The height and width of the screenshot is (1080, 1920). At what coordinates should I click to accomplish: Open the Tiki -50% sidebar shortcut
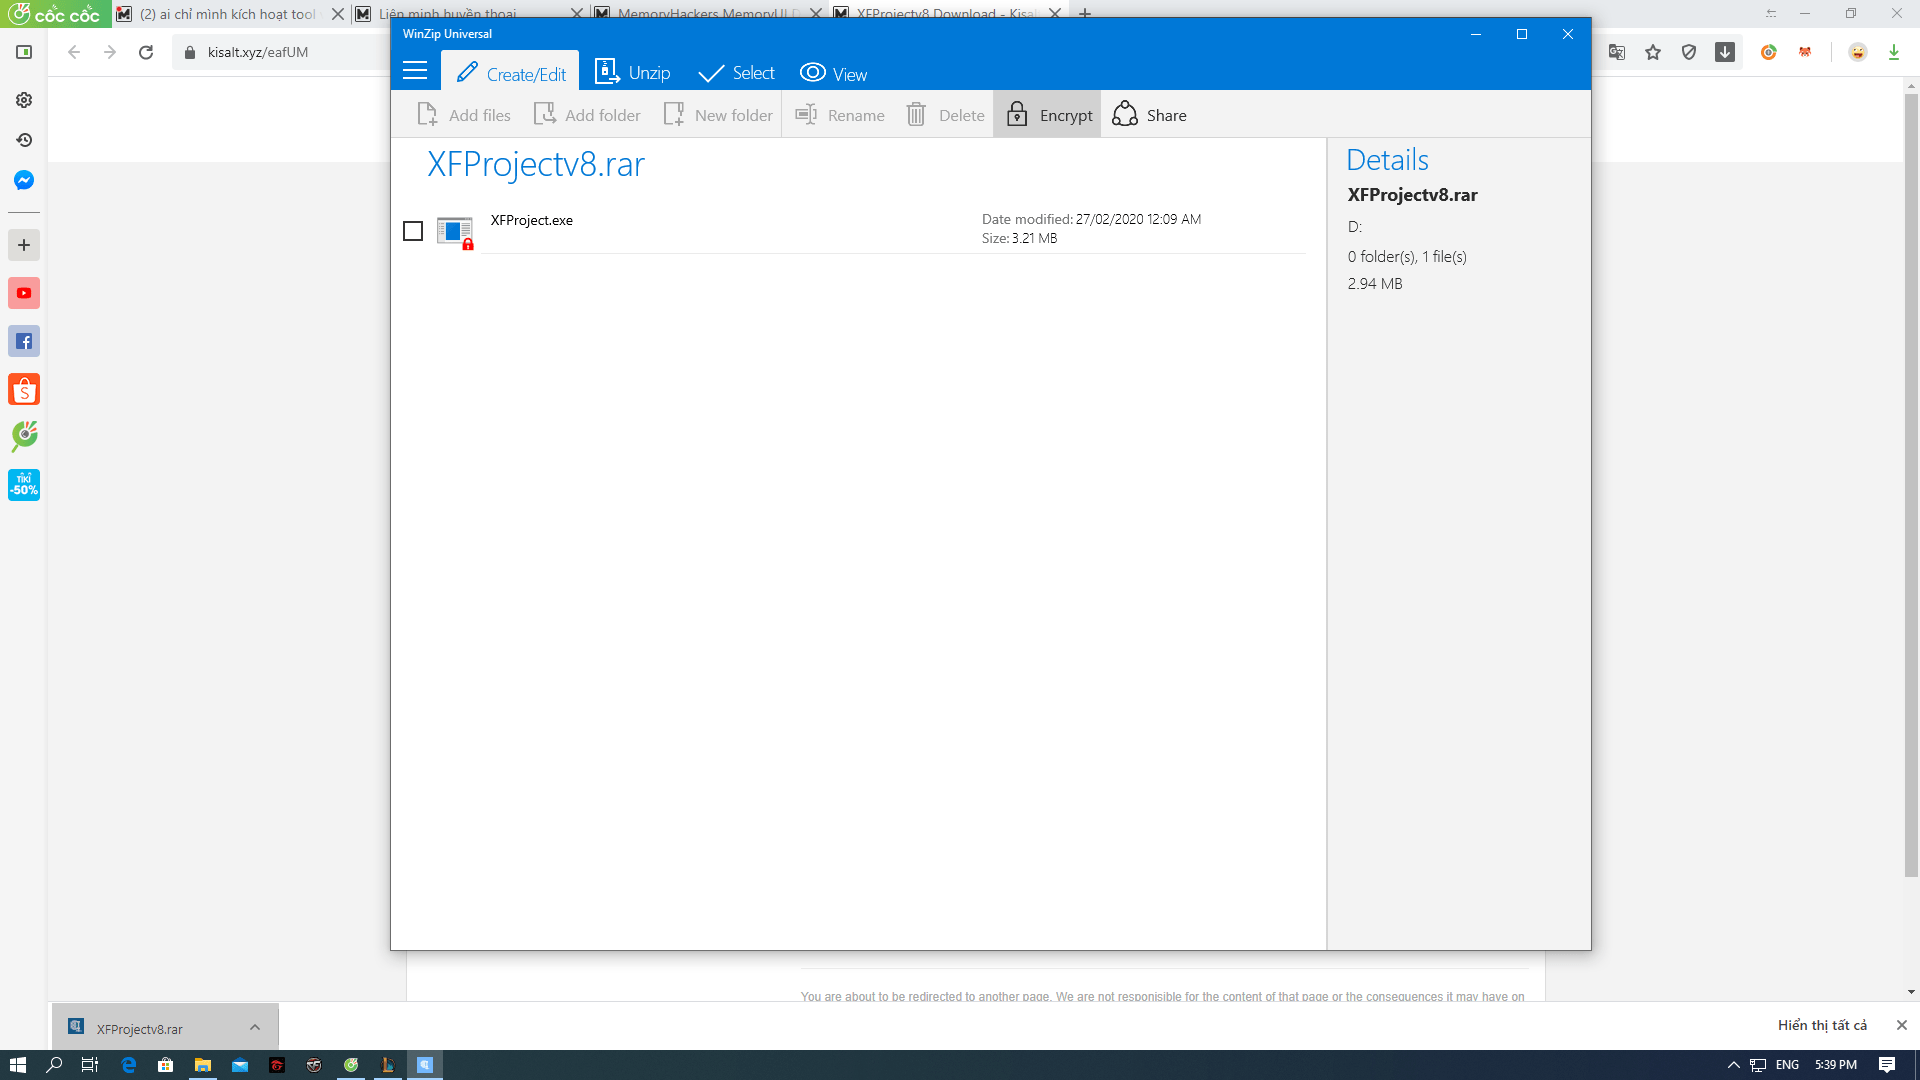pos(24,485)
